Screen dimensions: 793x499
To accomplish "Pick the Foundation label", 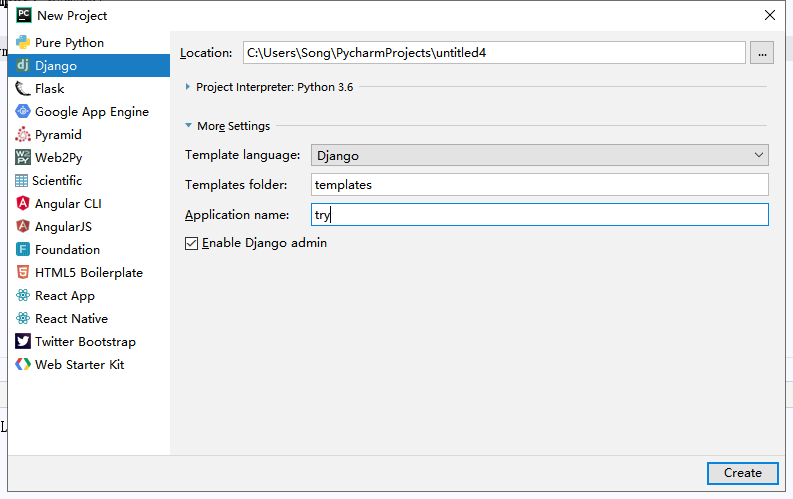I will tap(67, 250).
